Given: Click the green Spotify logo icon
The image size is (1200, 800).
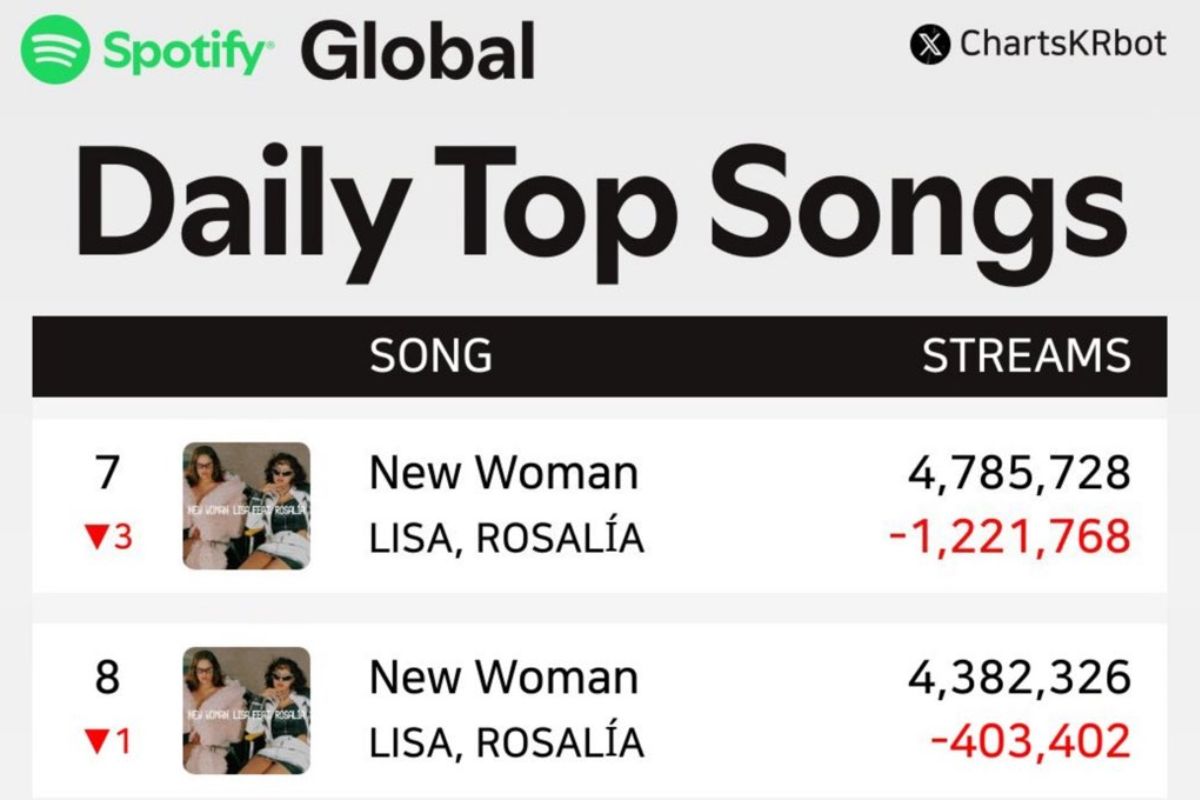Looking at the screenshot, I should tap(56, 48).
